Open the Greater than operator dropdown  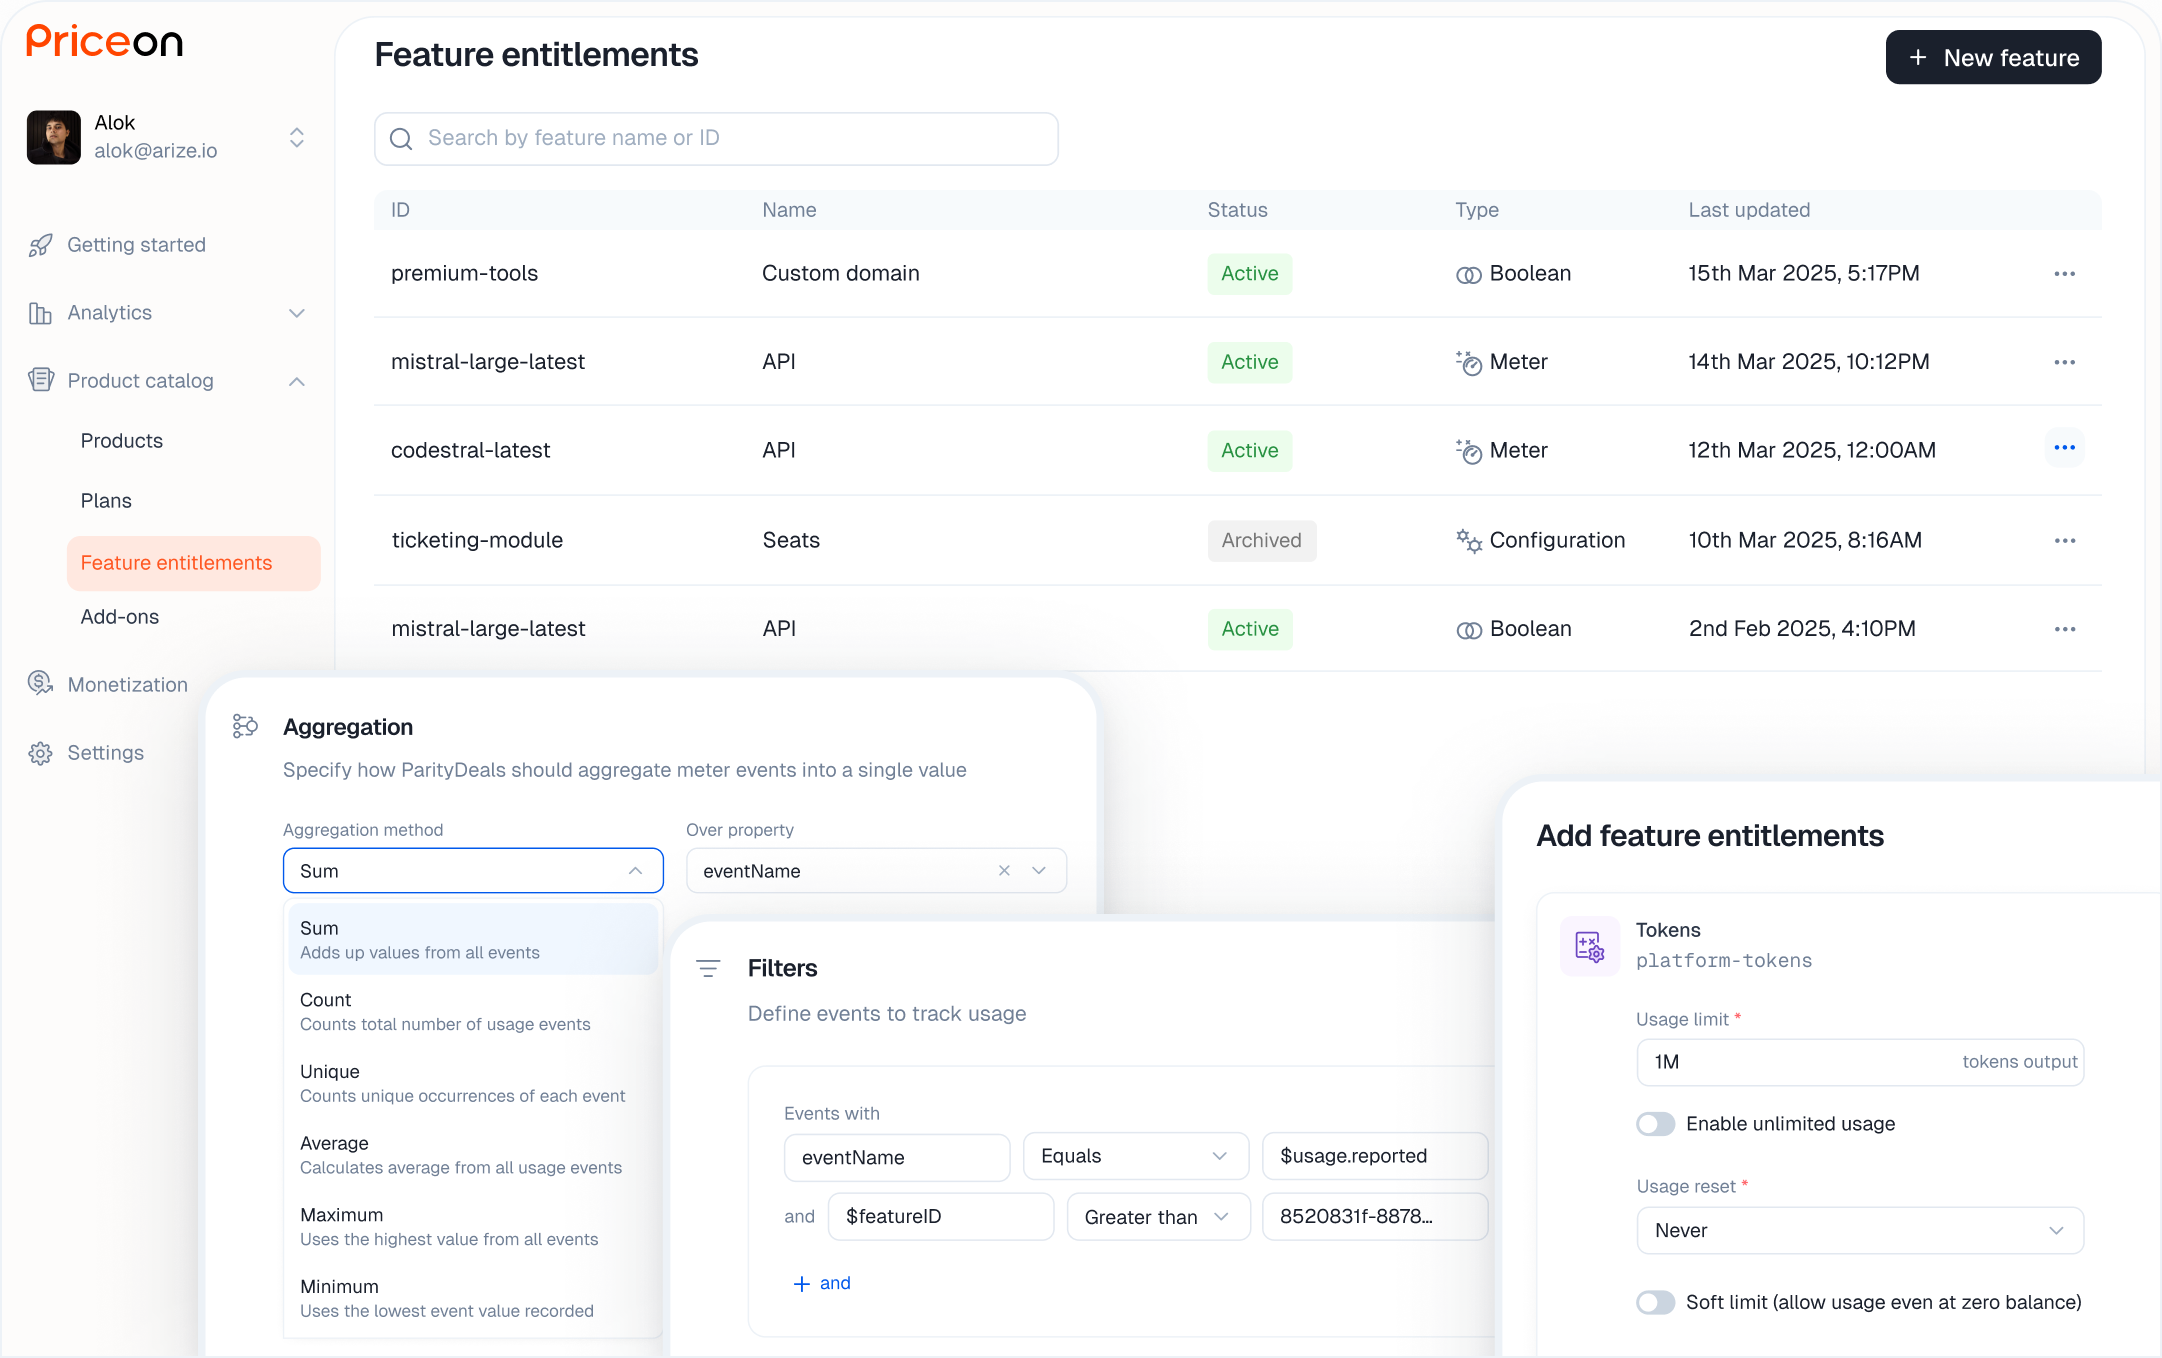pyautogui.click(x=1159, y=1217)
